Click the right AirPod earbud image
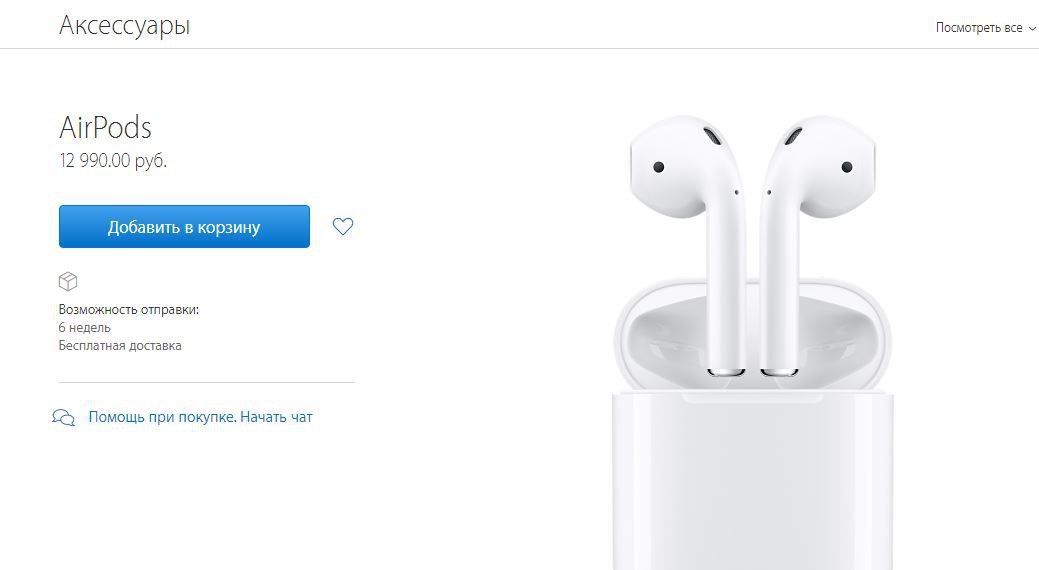The image size is (1039, 570). [x=817, y=245]
